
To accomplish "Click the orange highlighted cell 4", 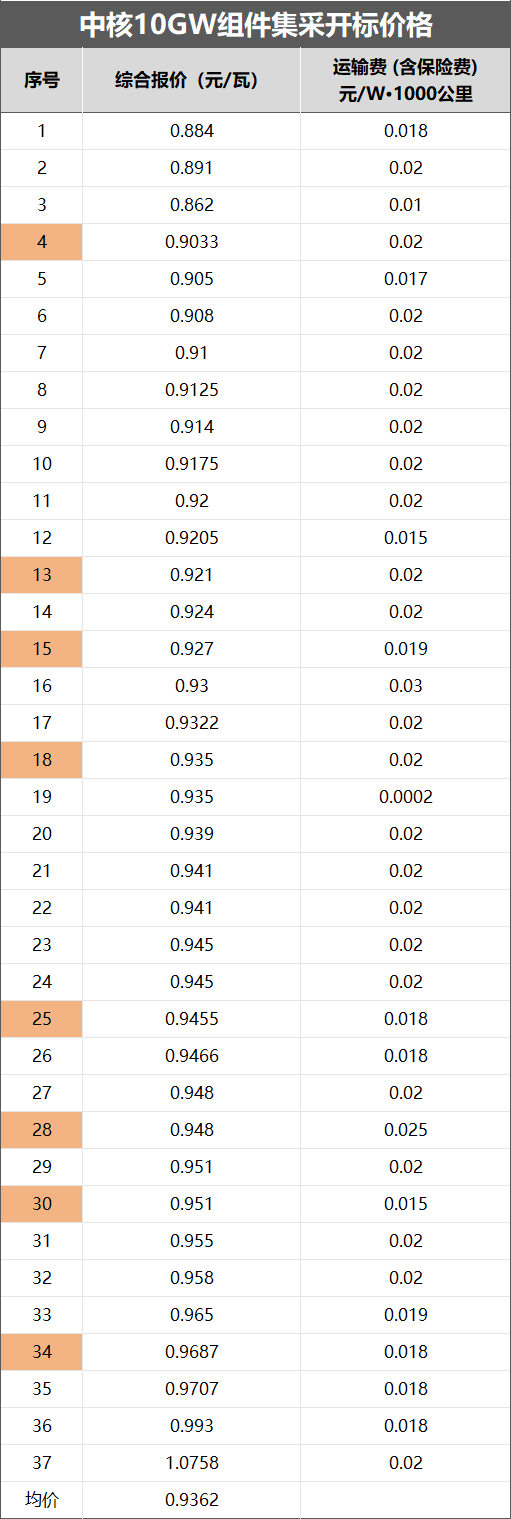I will (x=41, y=242).
